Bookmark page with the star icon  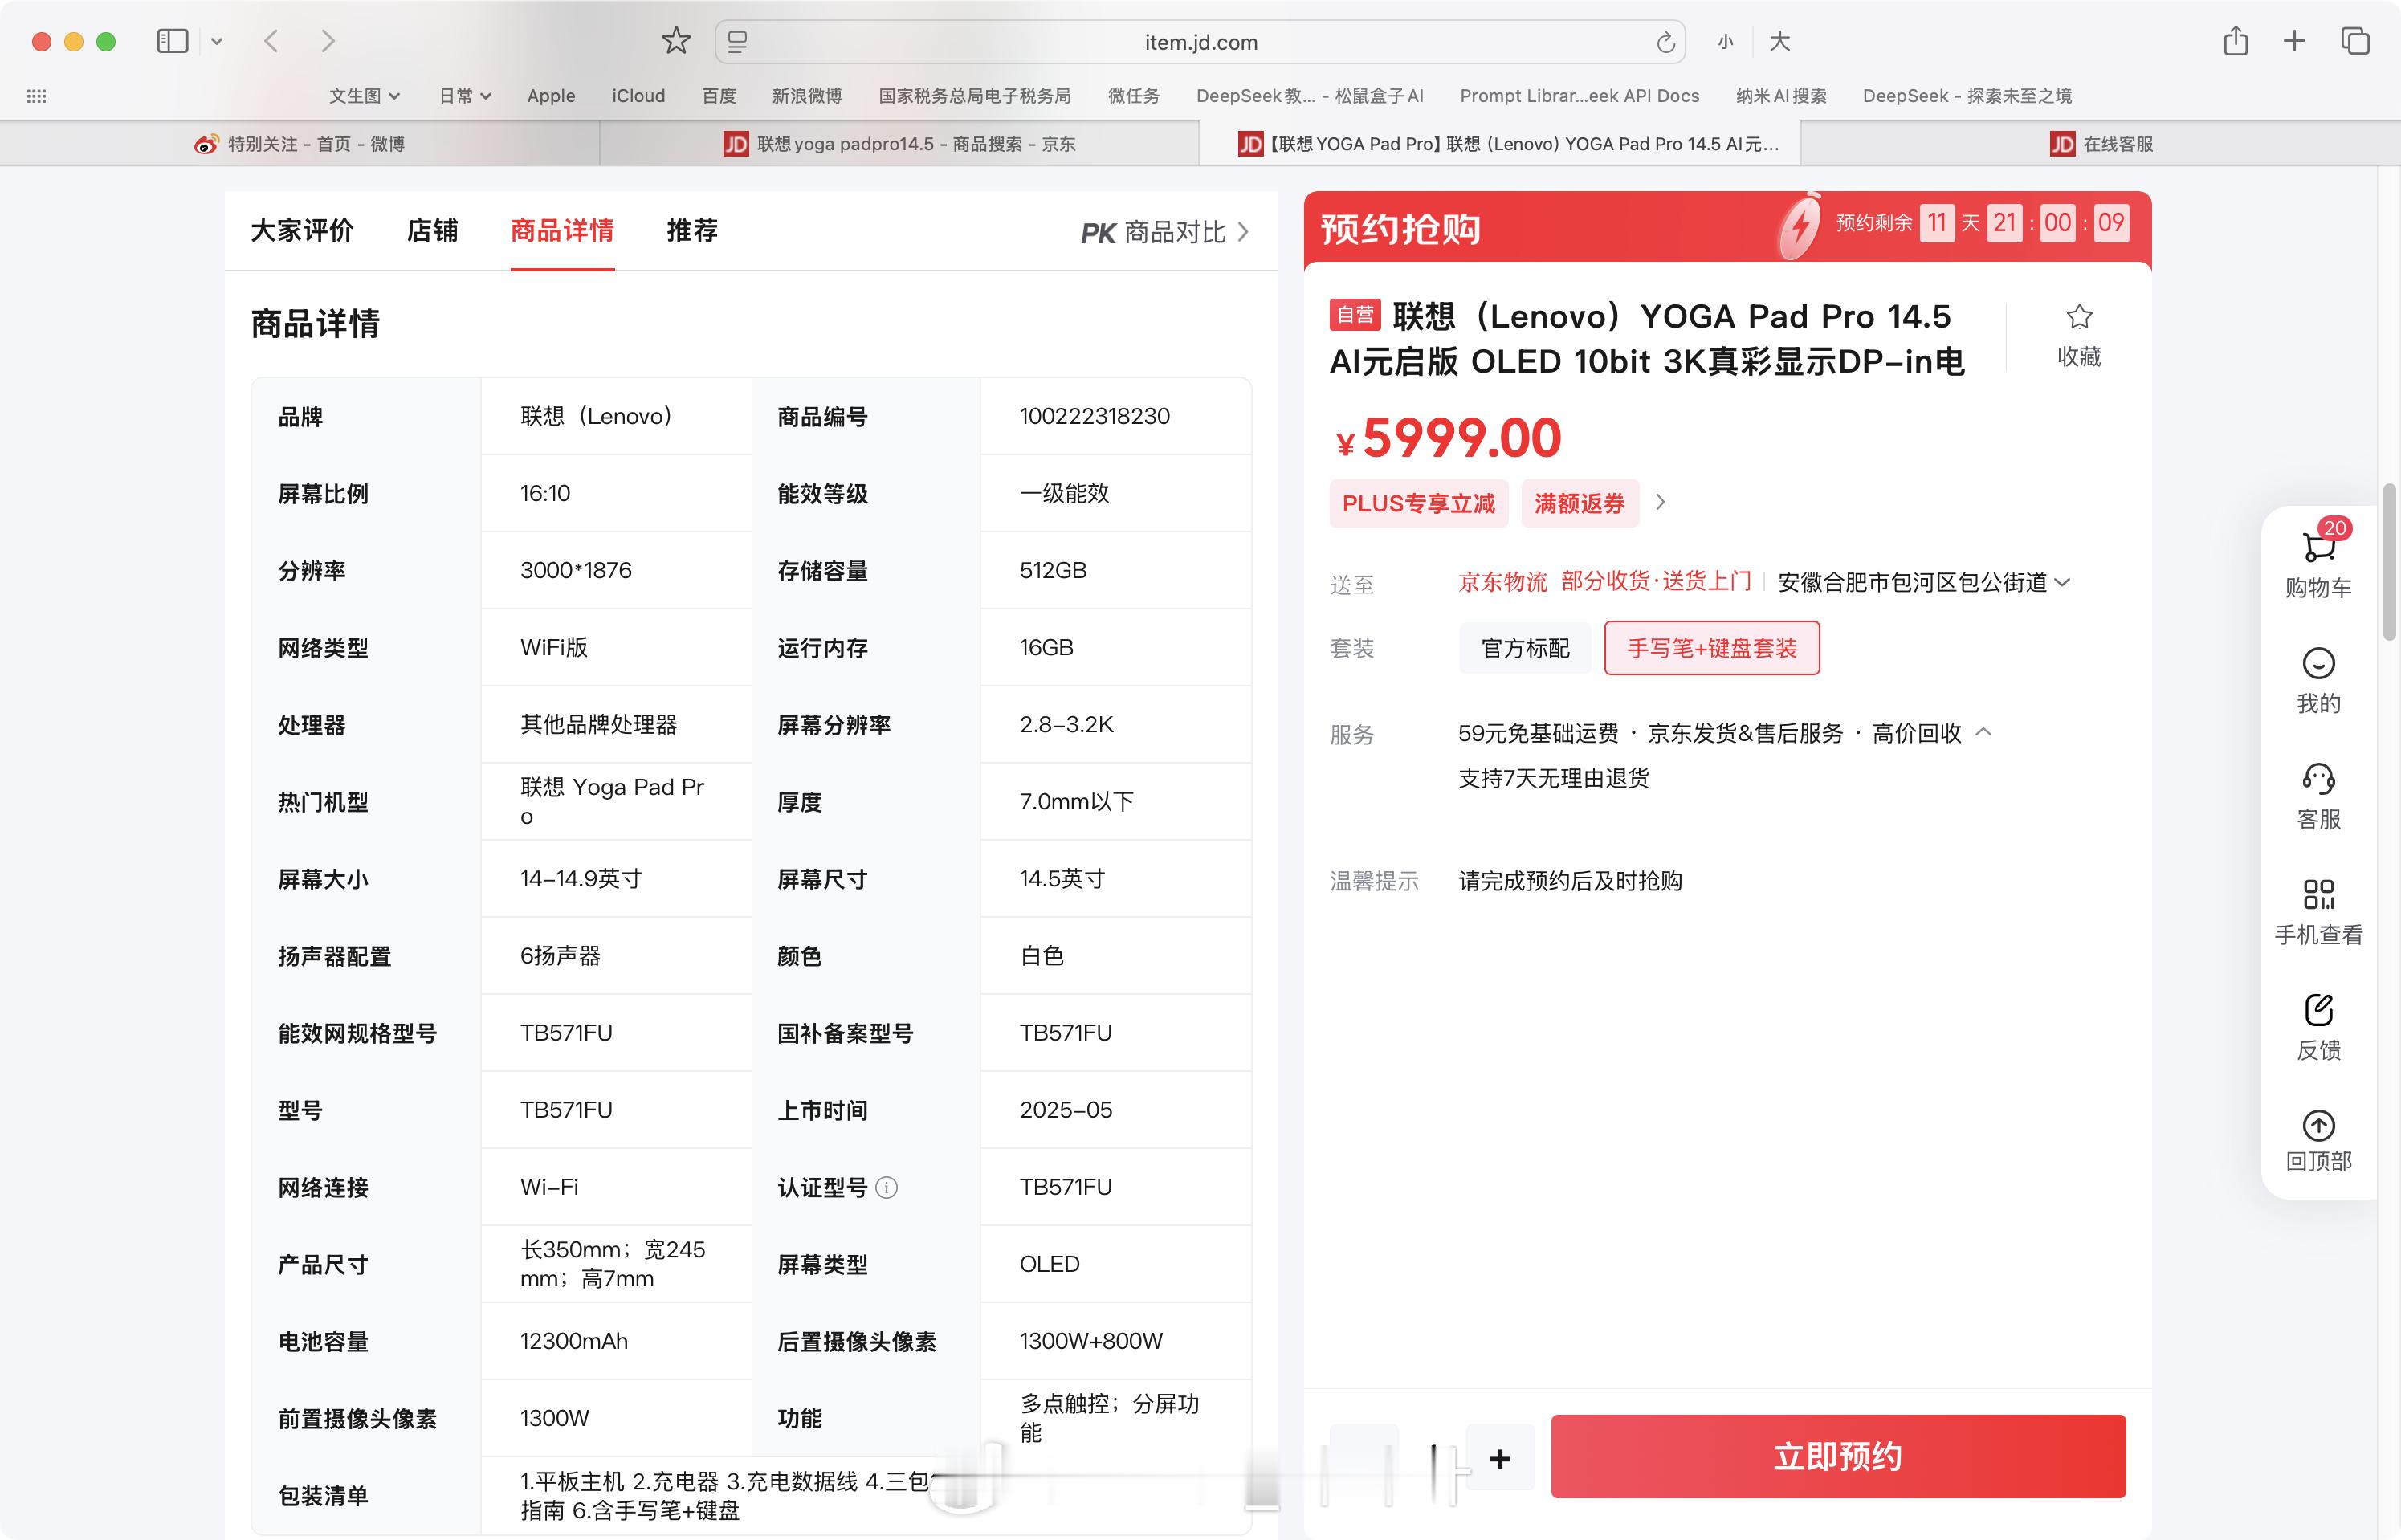click(x=676, y=41)
